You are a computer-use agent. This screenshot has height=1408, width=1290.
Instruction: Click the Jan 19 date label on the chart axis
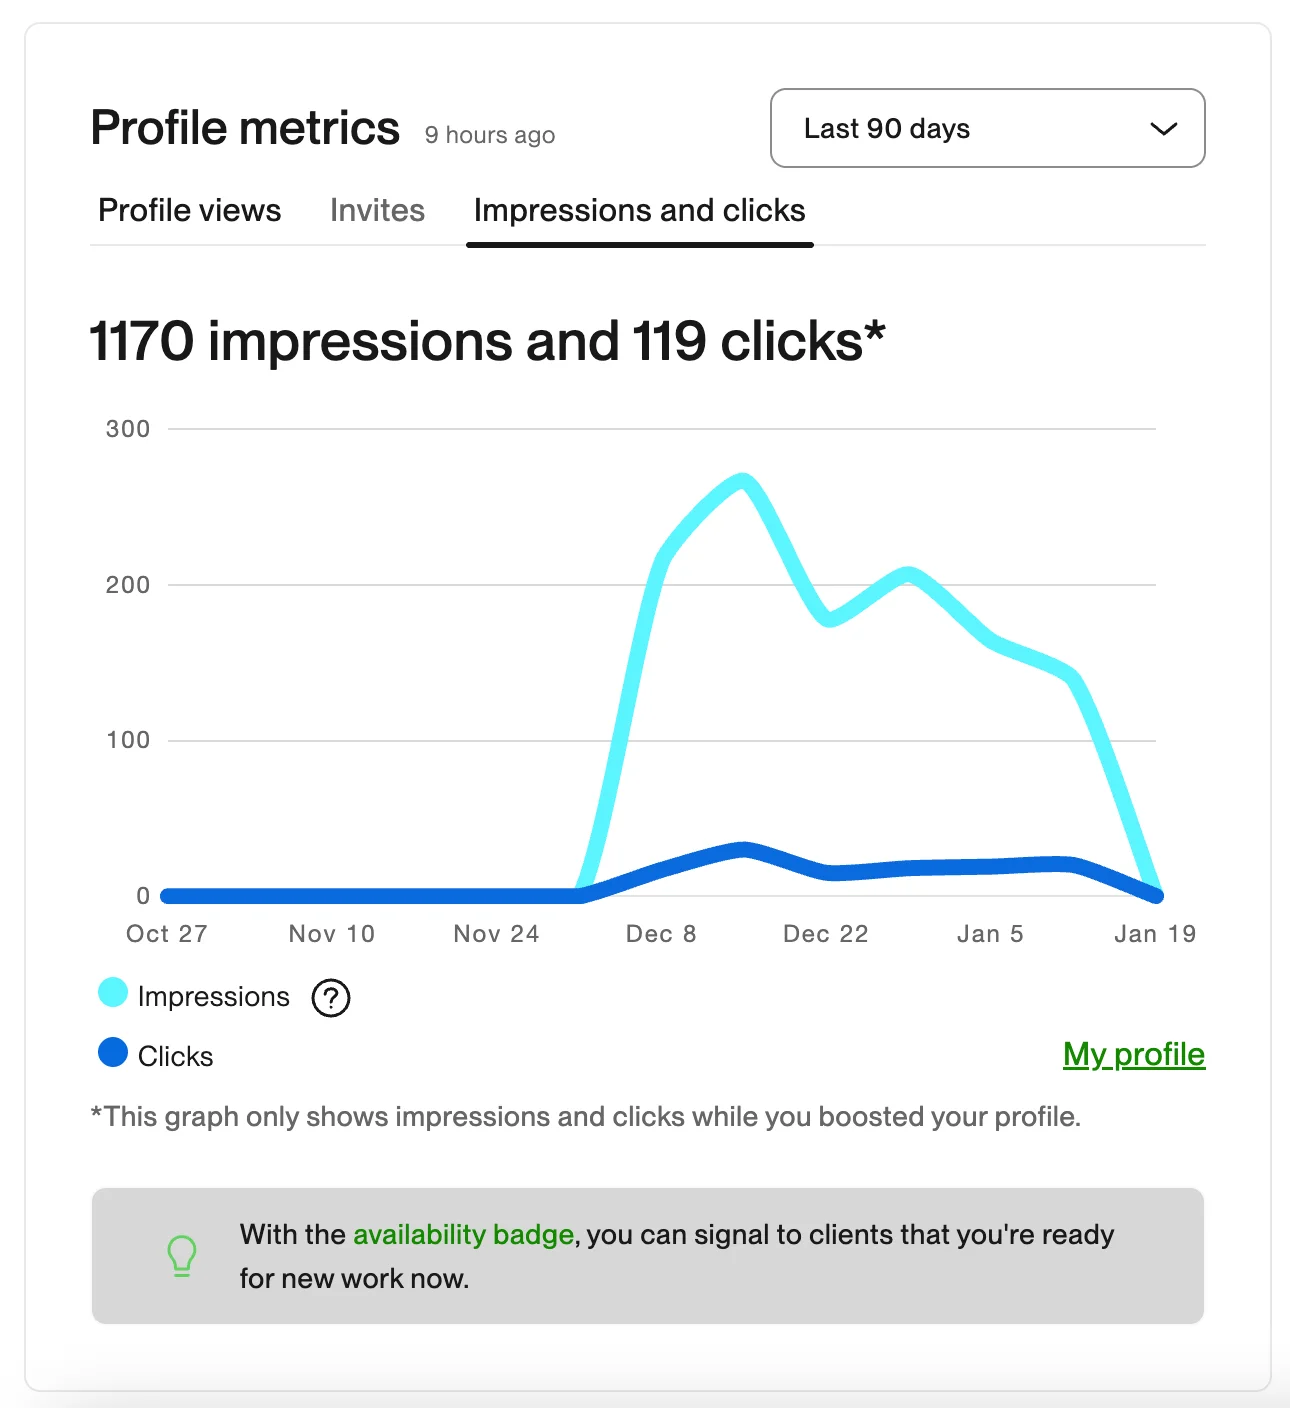point(1154,934)
